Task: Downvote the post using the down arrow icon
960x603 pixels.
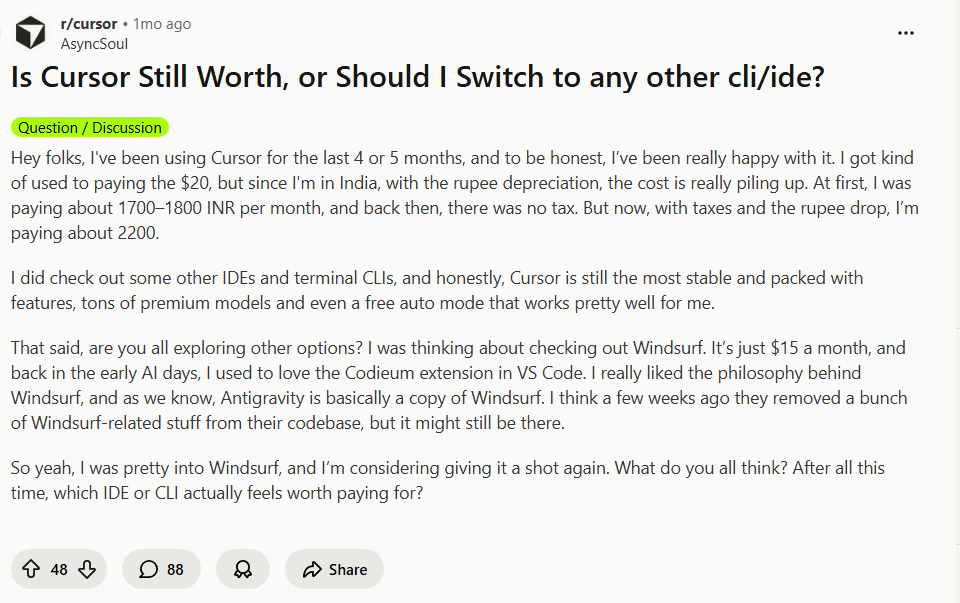Action: (x=87, y=569)
